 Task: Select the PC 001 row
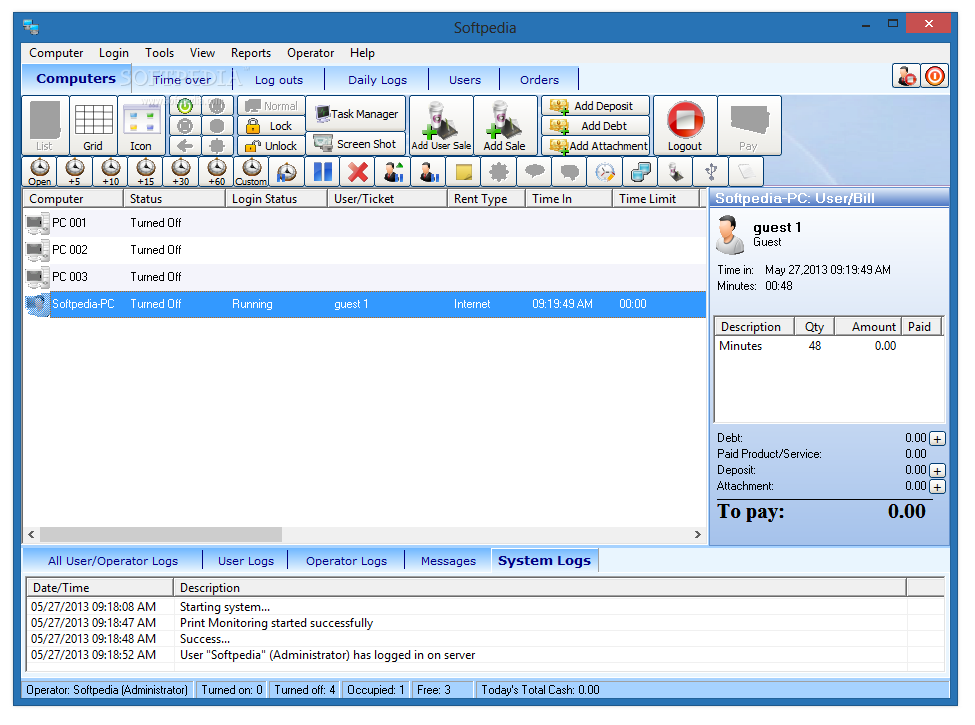coord(364,223)
